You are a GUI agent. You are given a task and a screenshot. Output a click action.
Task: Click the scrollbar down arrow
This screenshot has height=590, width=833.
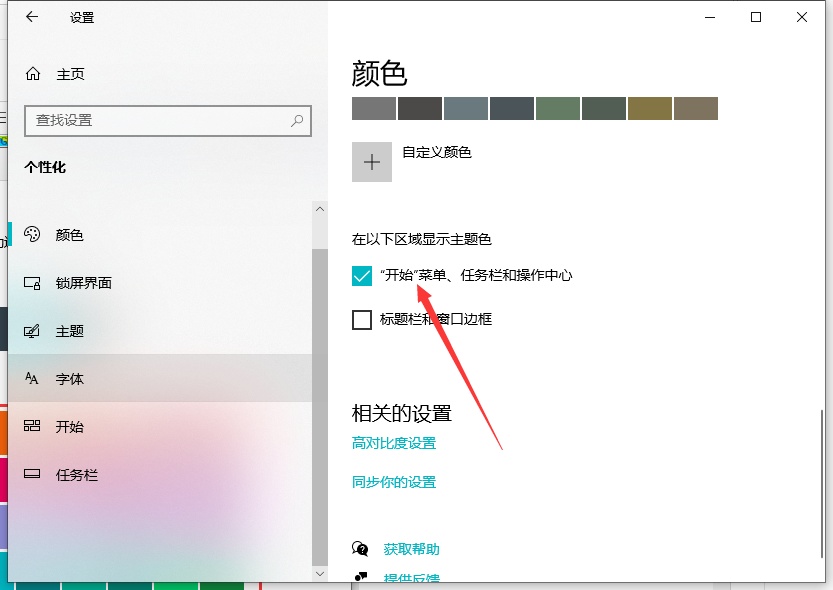coord(320,575)
